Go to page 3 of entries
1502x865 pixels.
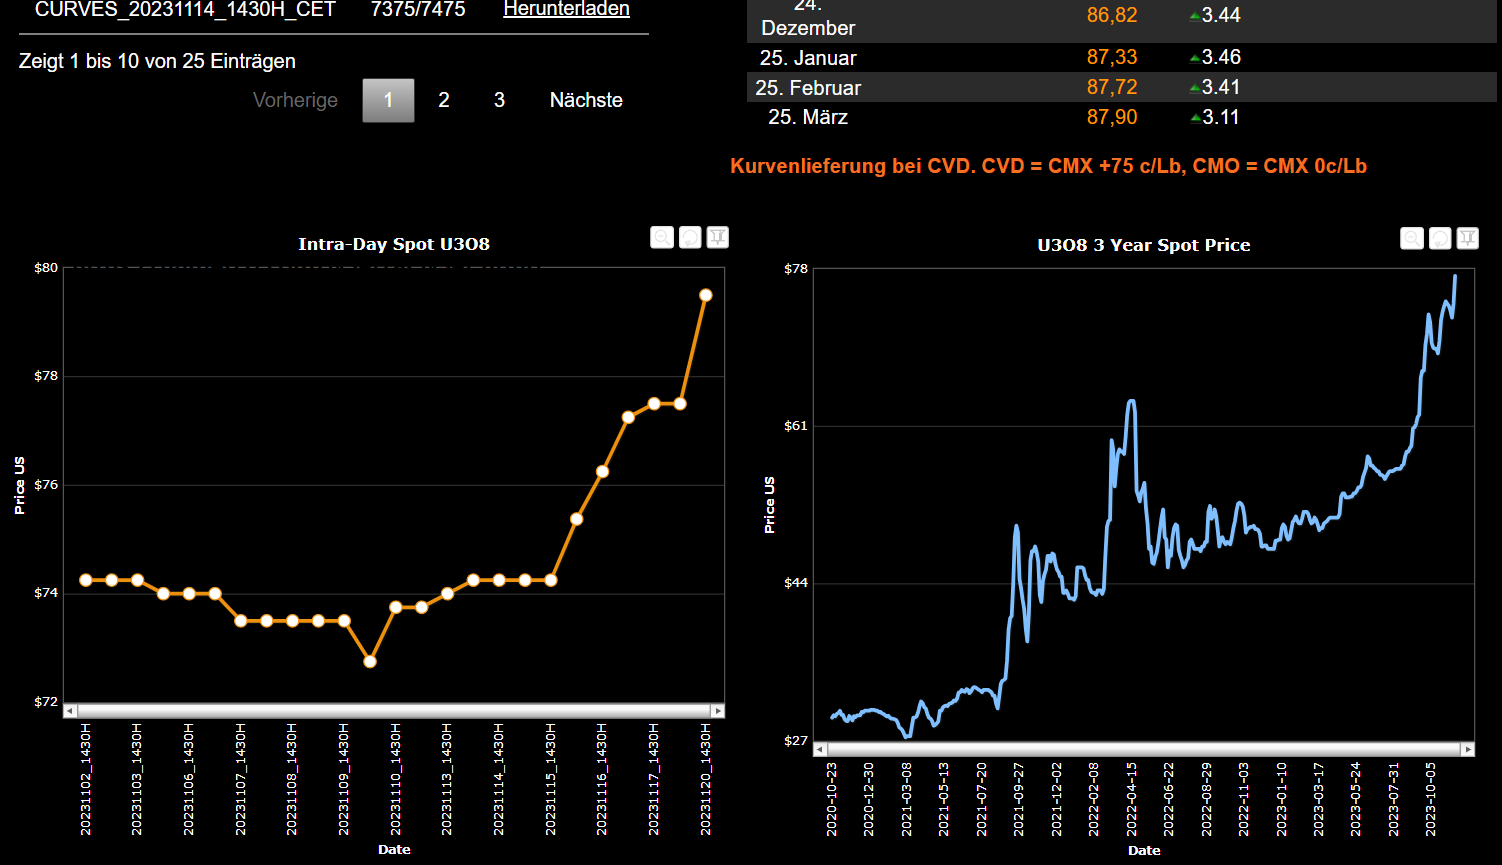(x=499, y=100)
